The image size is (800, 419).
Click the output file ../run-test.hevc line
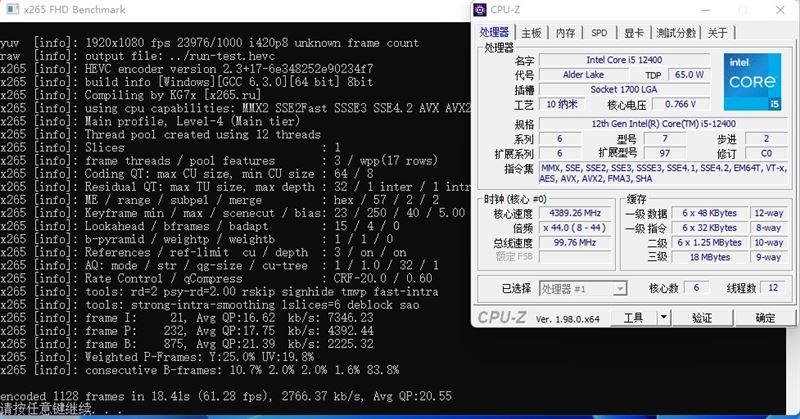click(x=138, y=56)
